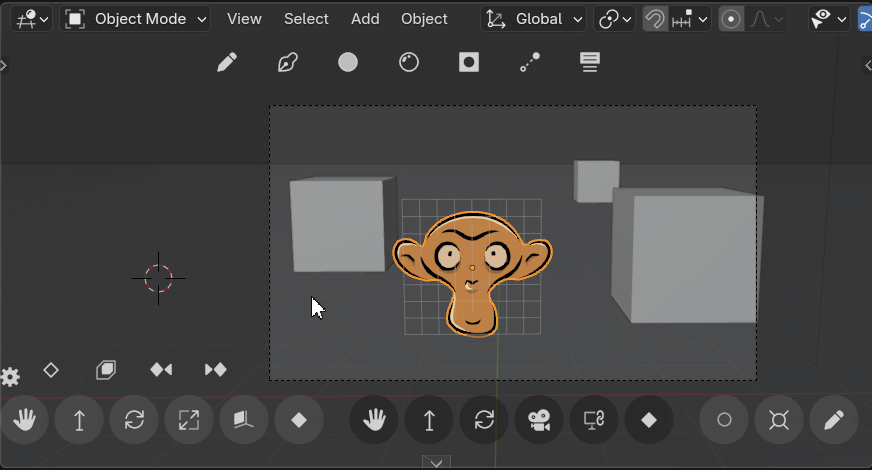This screenshot has height=470, width=872.
Task: Open the pivot point dropdown
Action: coord(615,19)
